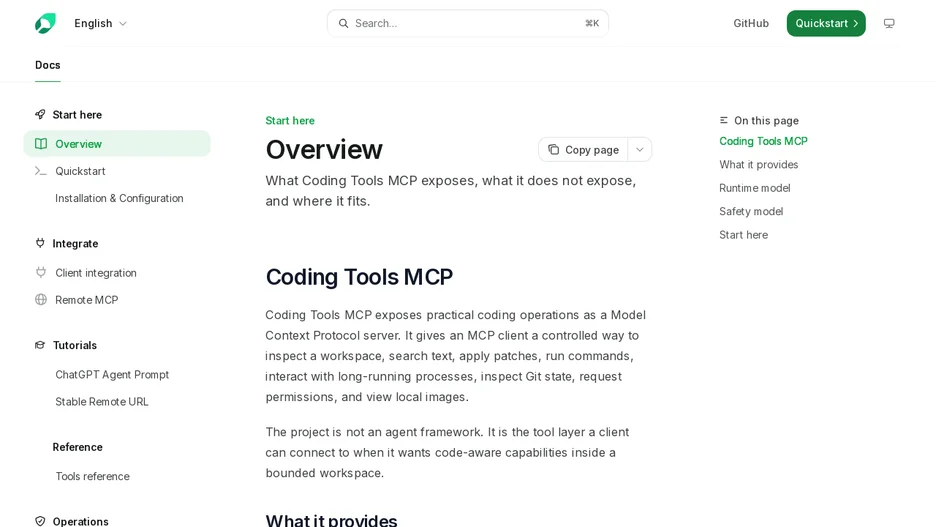Click the Operations sidebar section heading
Screen dimensions: 936x527
coord(81,521)
